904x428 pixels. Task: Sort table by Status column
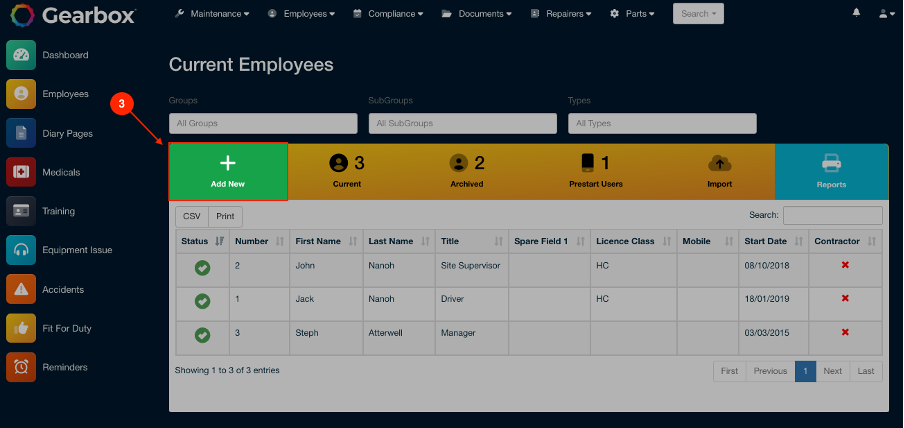pos(202,241)
